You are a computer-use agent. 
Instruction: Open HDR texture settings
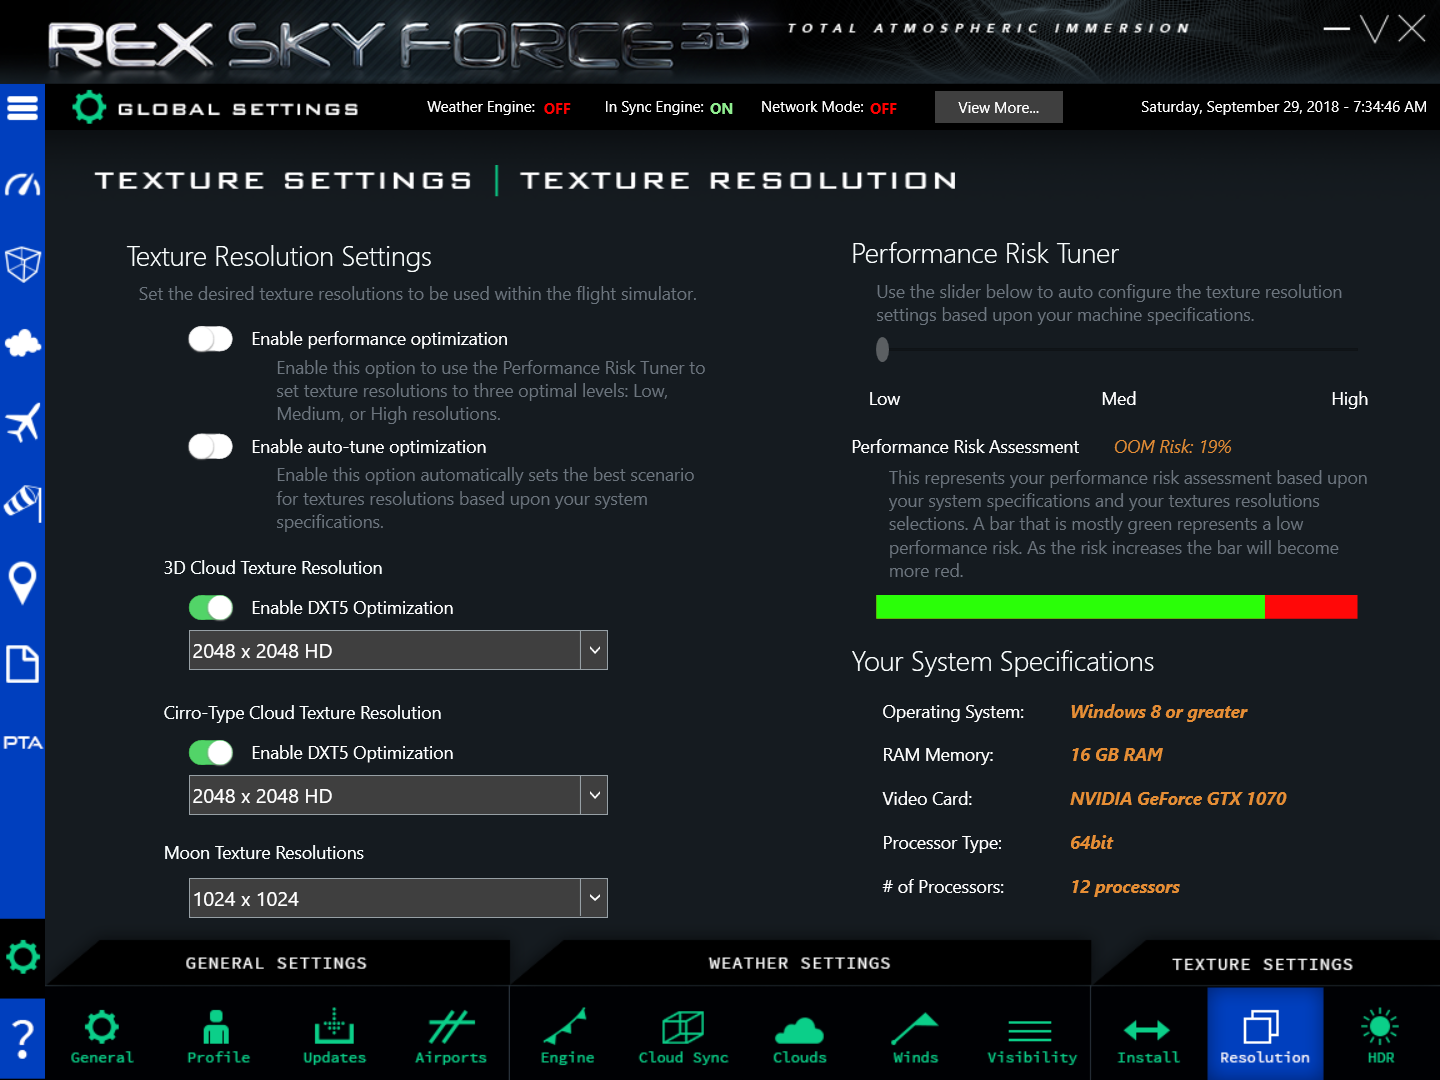point(1381,1036)
